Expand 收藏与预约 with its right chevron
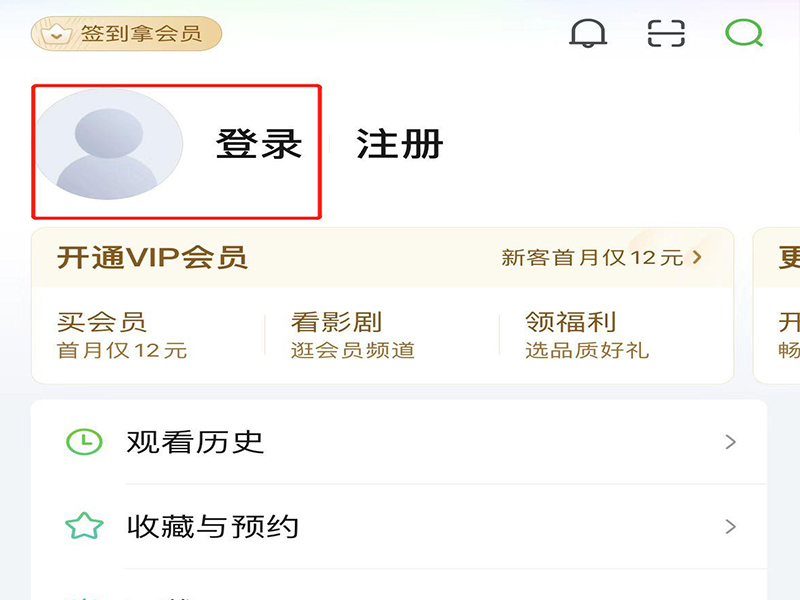 731,527
